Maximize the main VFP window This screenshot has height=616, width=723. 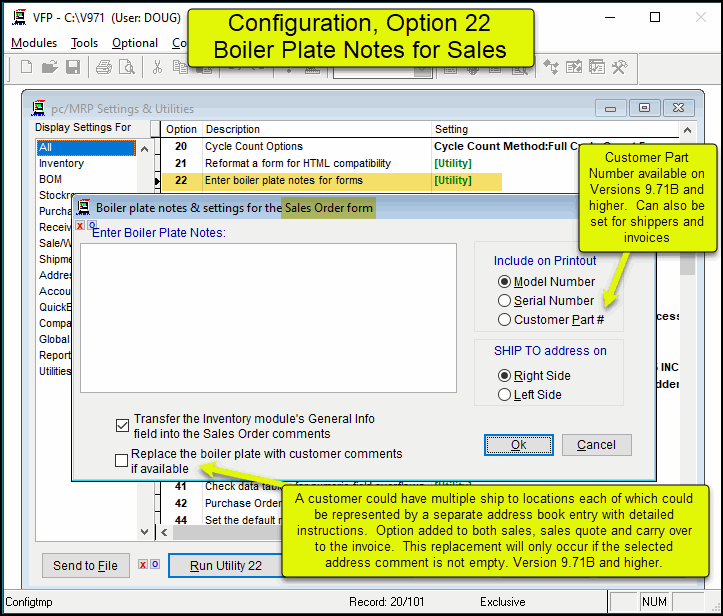655,18
